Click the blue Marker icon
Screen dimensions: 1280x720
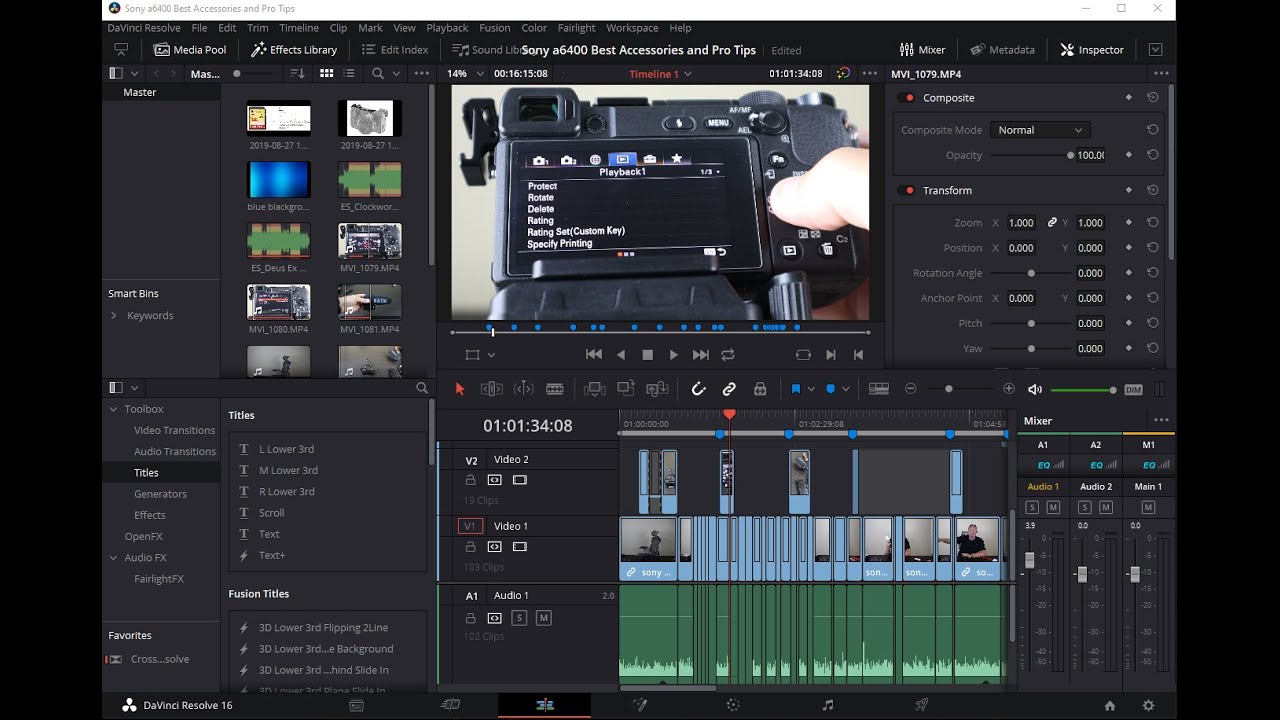tap(830, 389)
